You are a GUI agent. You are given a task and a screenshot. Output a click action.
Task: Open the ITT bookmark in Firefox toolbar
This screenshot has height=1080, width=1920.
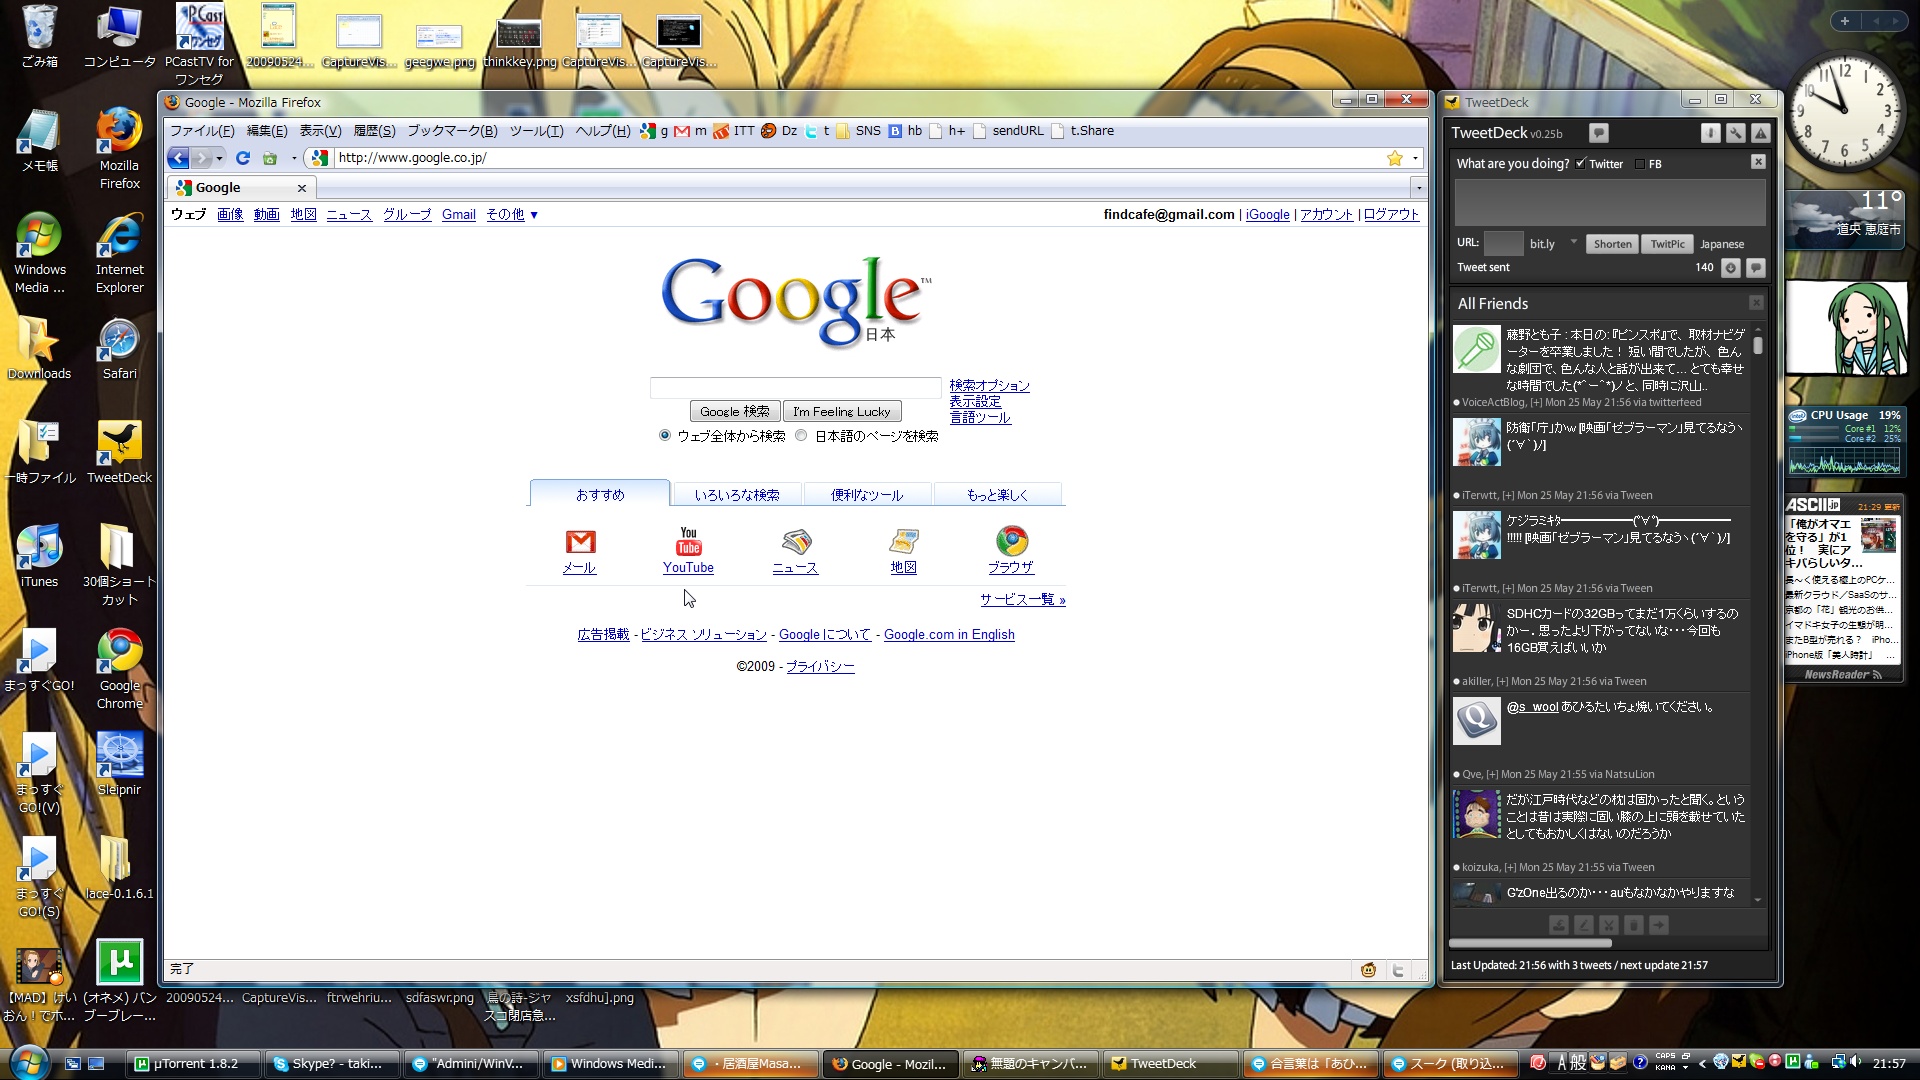[735, 131]
